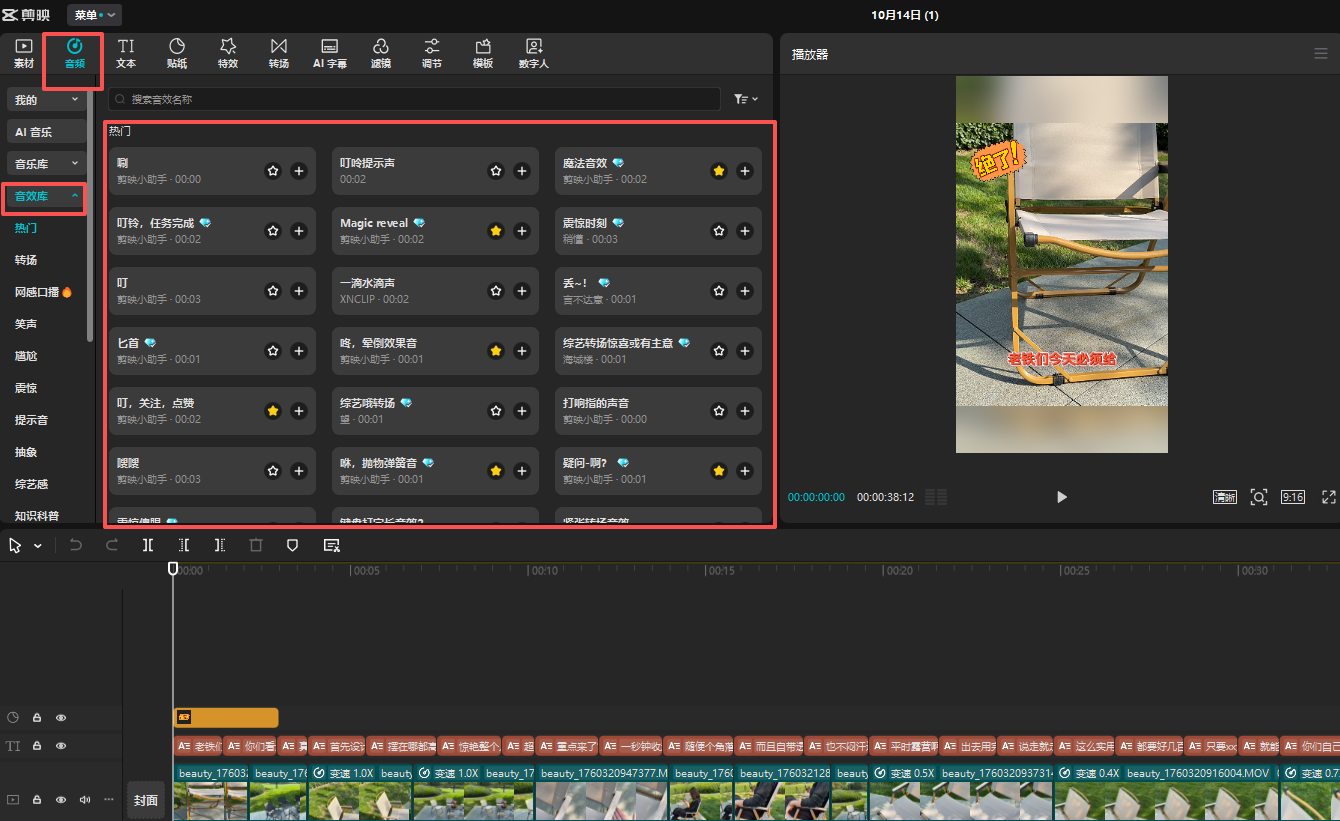Select the 笑声 sound effect category
The height and width of the screenshot is (821, 1340).
click(x=26, y=324)
